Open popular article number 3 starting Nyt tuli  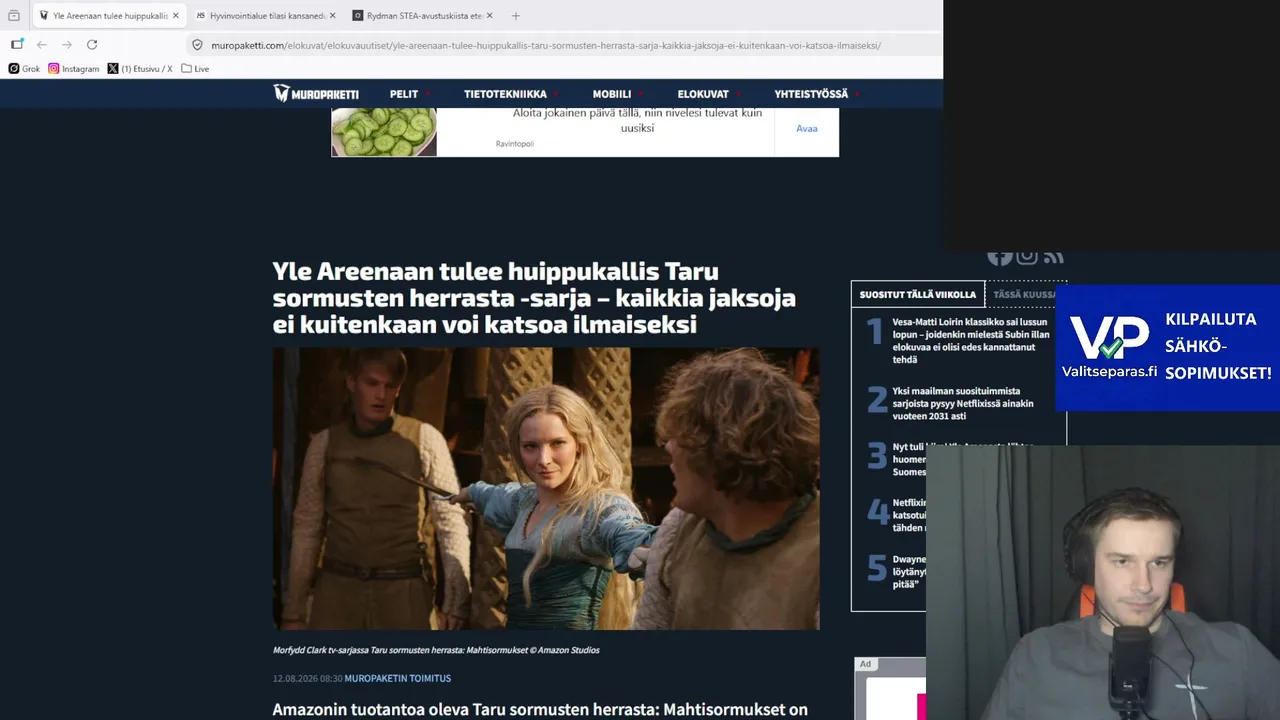click(909, 459)
